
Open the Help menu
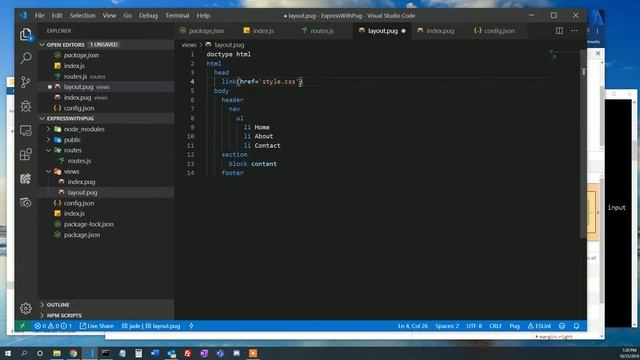click(x=203, y=16)
